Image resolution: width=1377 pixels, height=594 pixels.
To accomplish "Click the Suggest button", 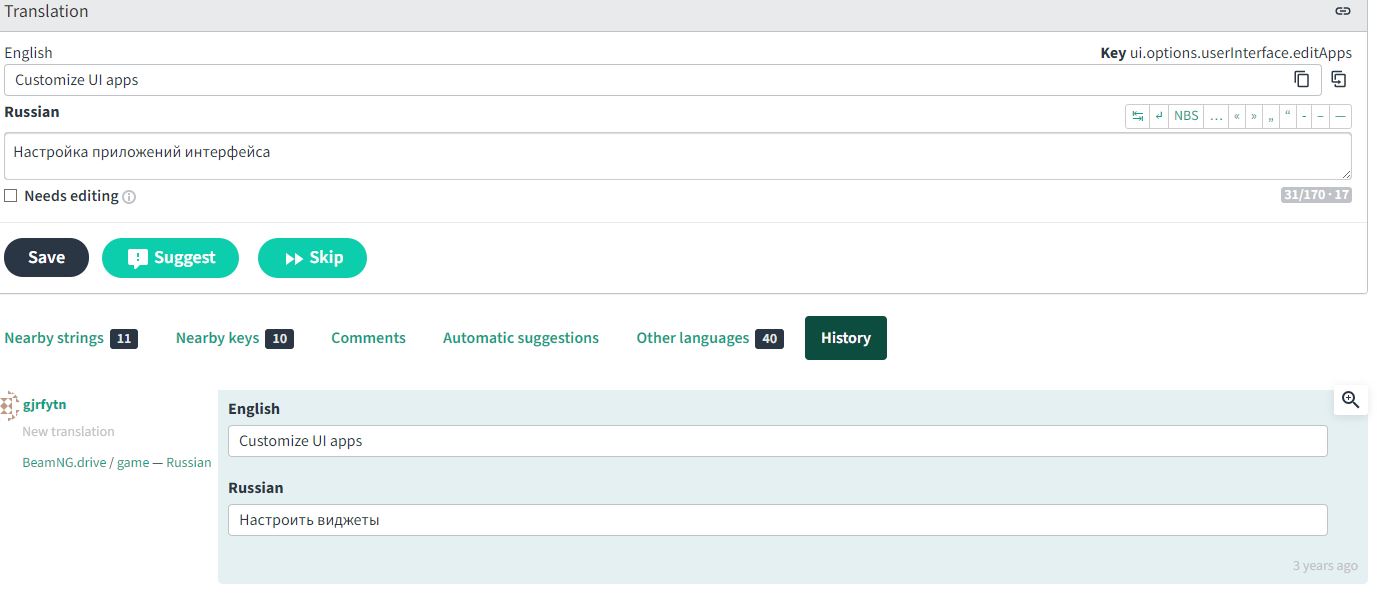I will (171, 257).
